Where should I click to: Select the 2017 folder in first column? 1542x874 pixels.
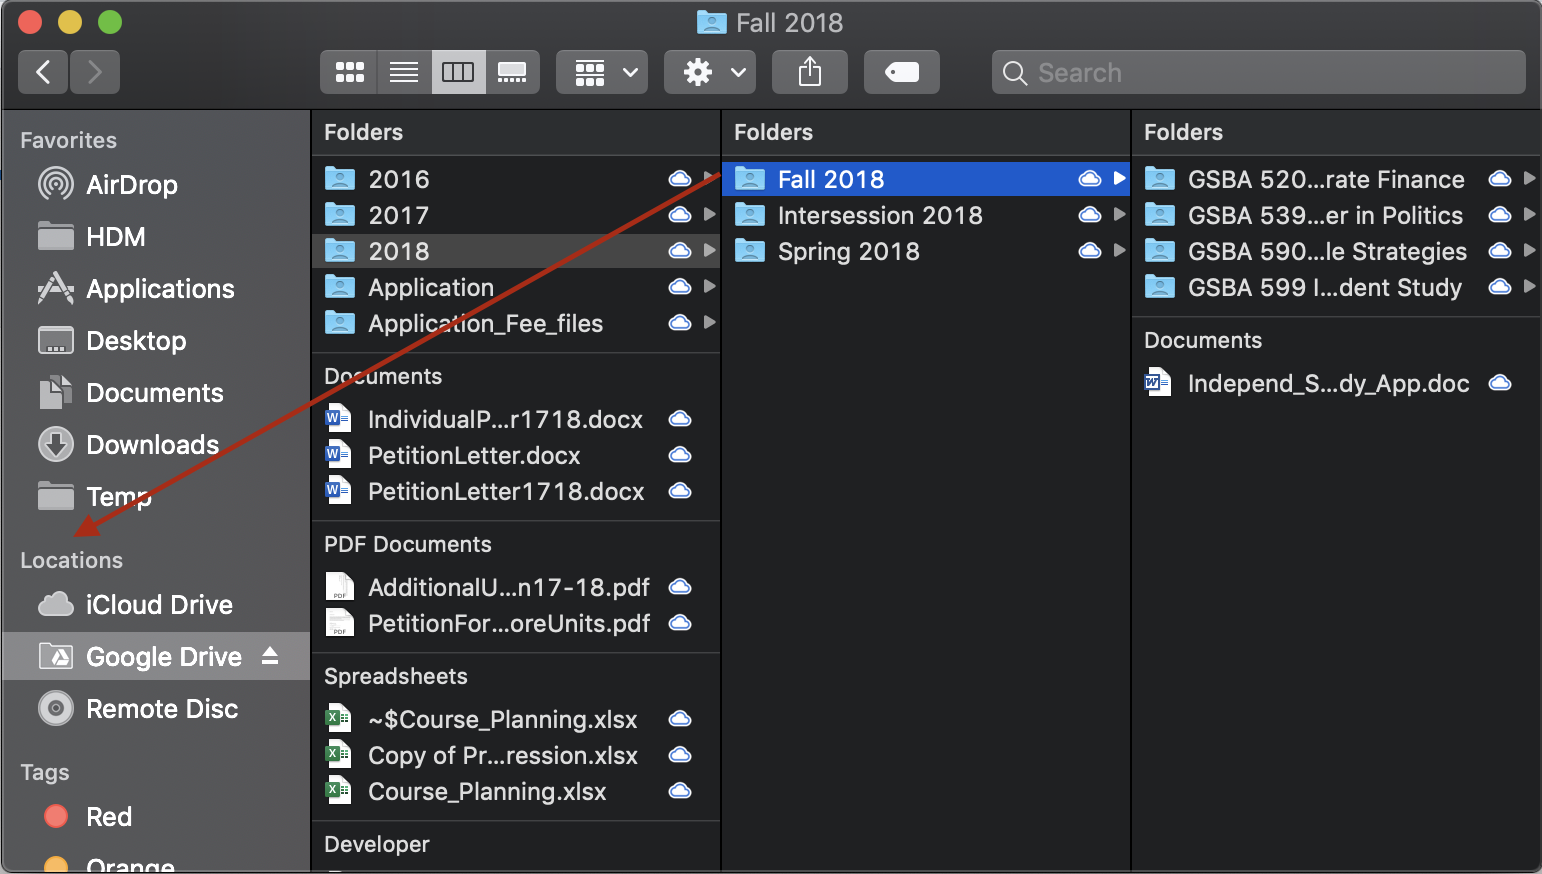click(x=398, y=216)
